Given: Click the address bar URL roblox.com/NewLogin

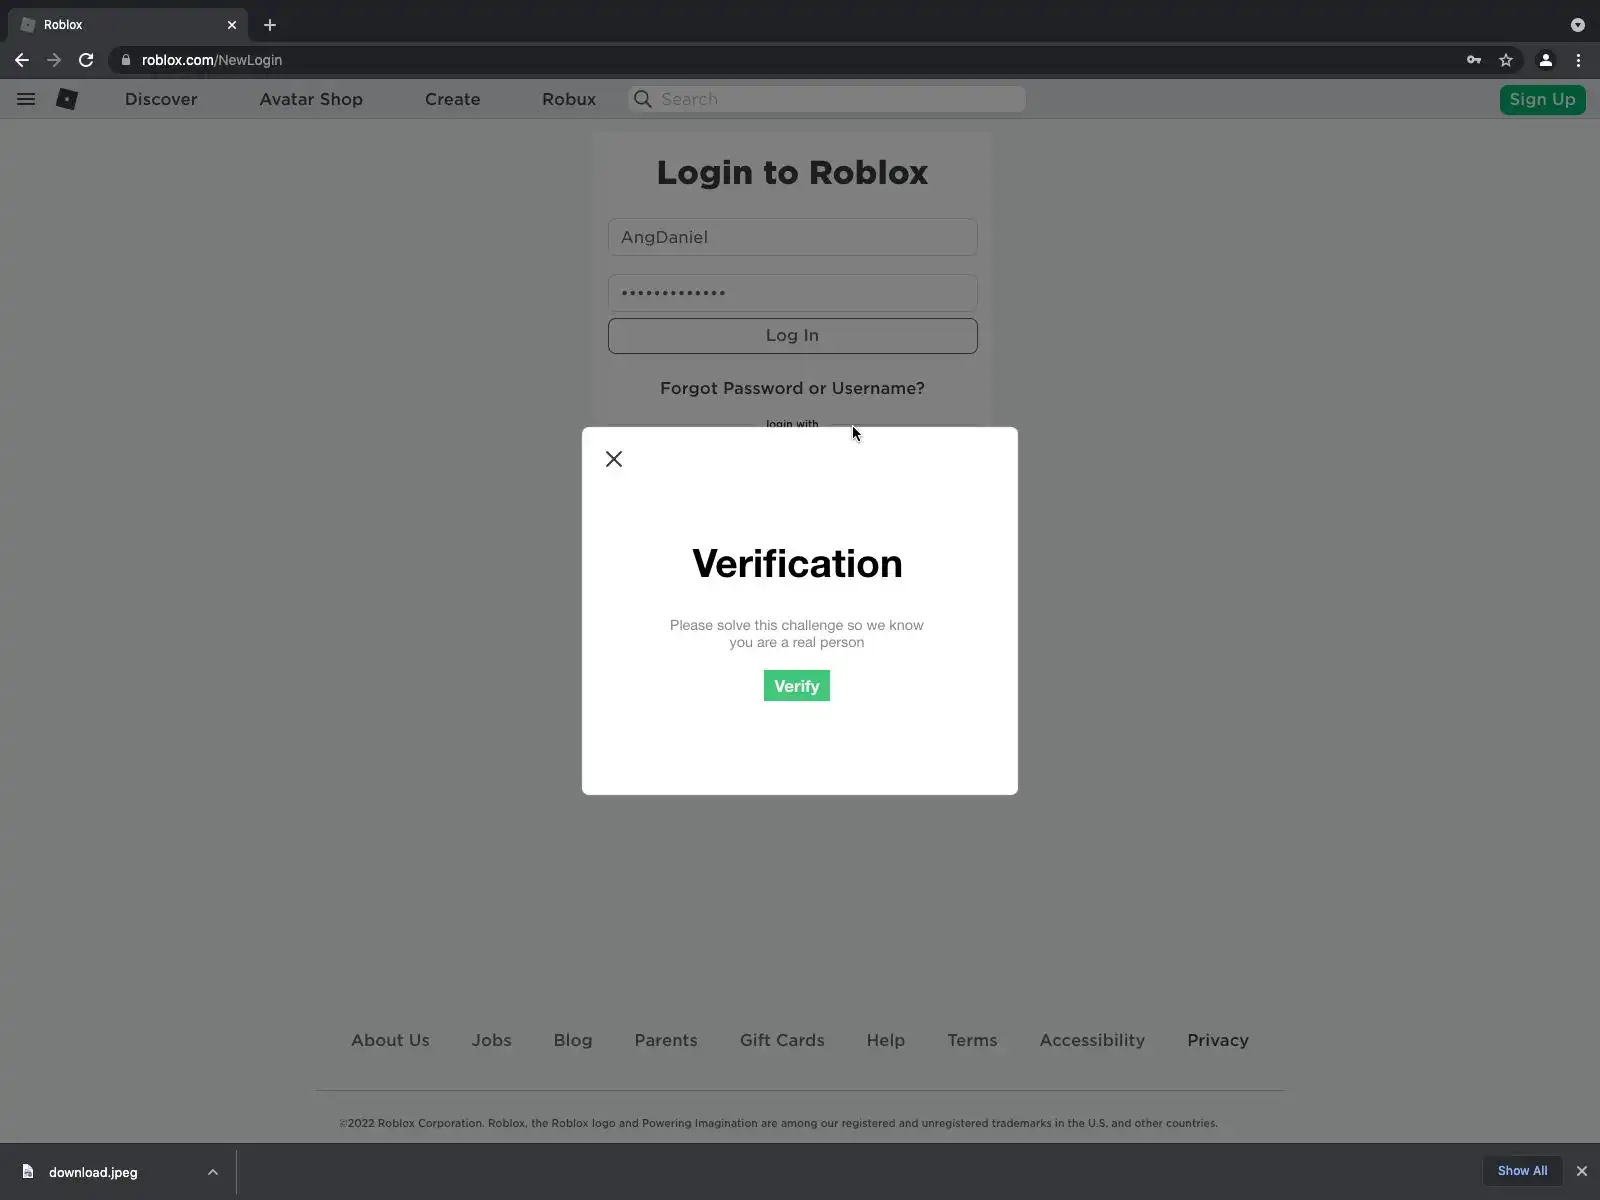Looking at the screenshot, I should click(212, 60).
